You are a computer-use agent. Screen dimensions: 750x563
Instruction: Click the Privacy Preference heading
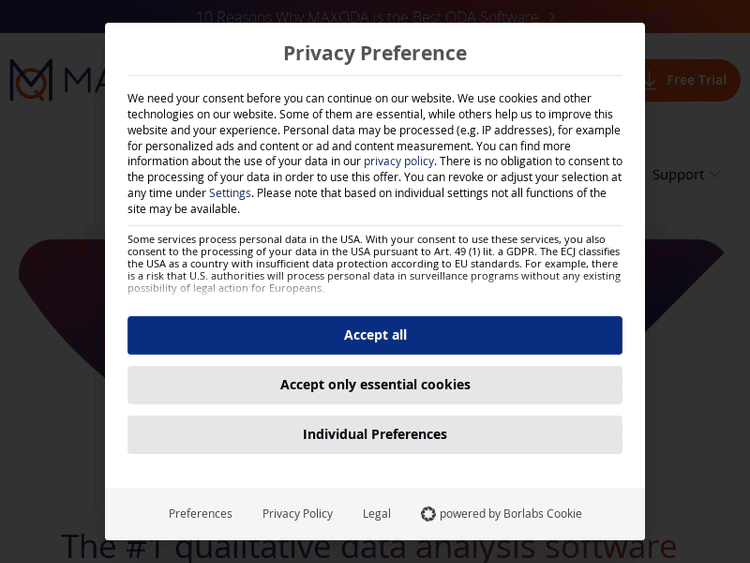point(375,53)
